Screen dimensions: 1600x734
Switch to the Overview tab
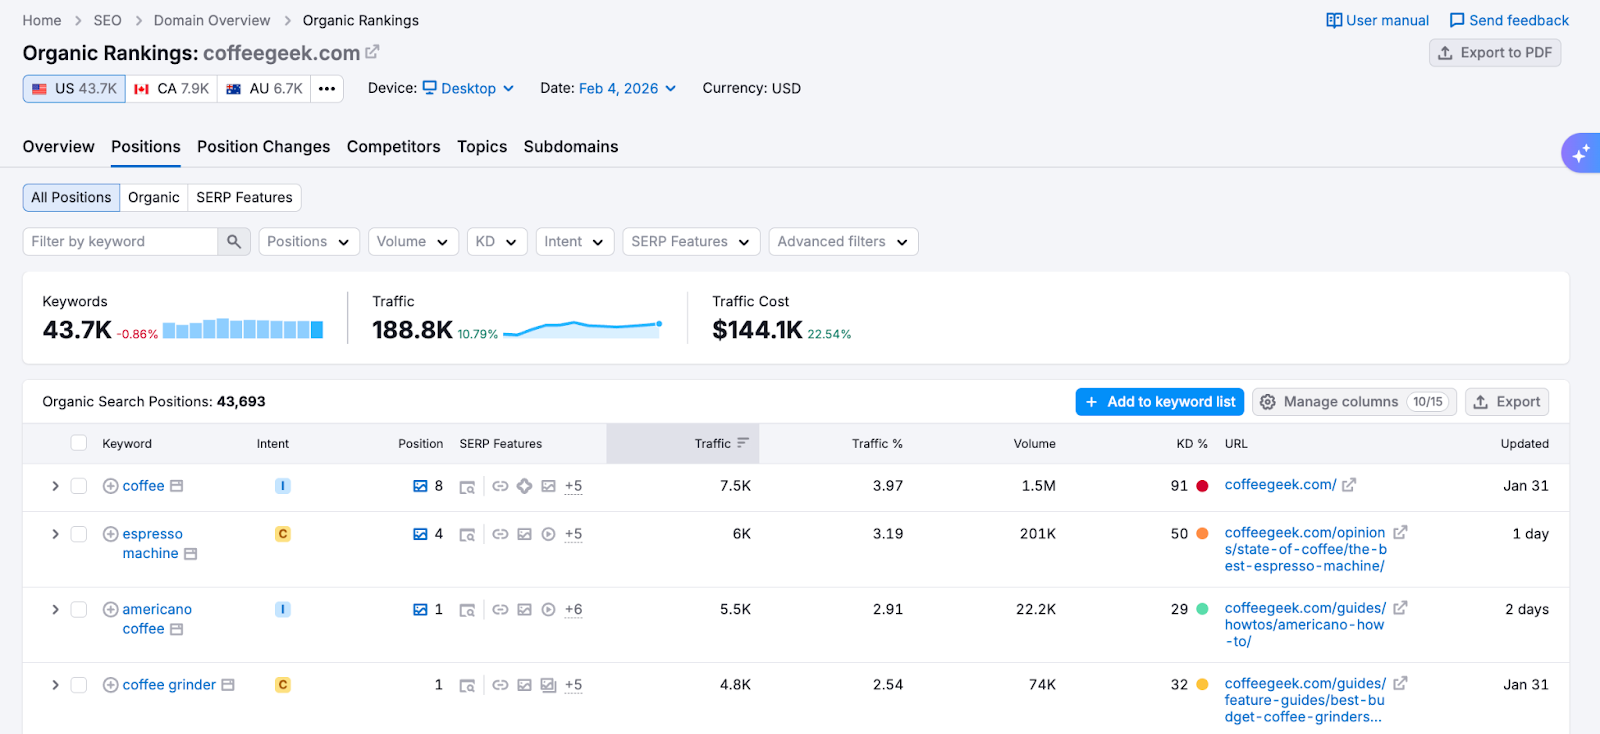pos(59,147)
